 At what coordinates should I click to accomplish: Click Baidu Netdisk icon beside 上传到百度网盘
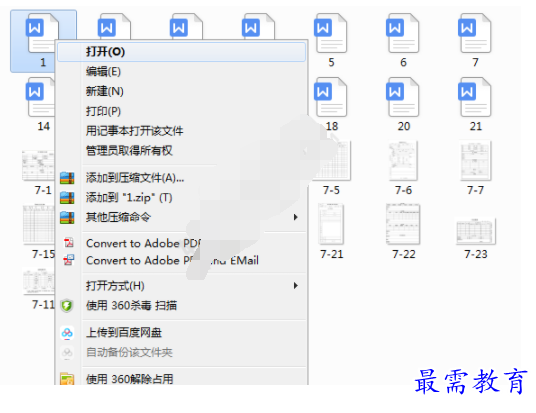click(x=67, y=333)
